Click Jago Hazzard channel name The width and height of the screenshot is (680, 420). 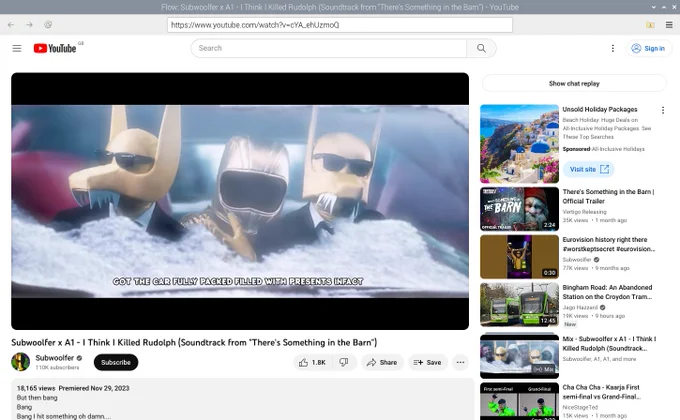(579, 307)
